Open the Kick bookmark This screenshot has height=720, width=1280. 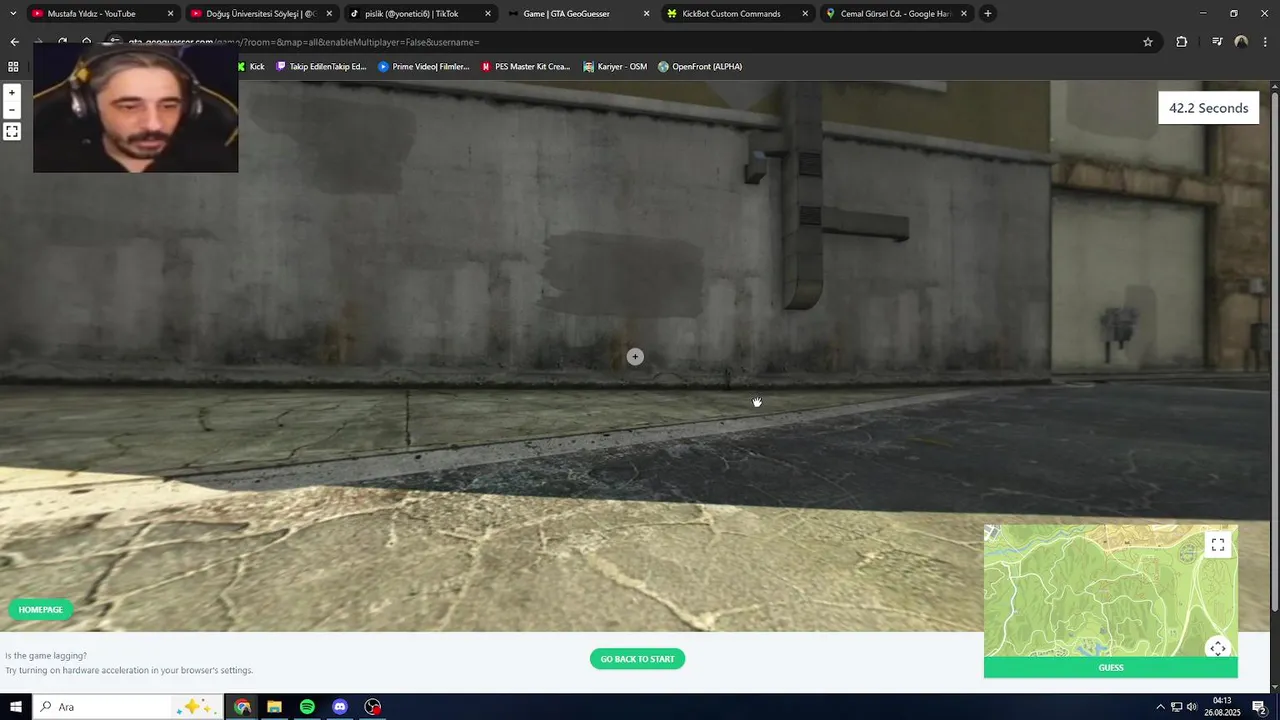(251, 67)
